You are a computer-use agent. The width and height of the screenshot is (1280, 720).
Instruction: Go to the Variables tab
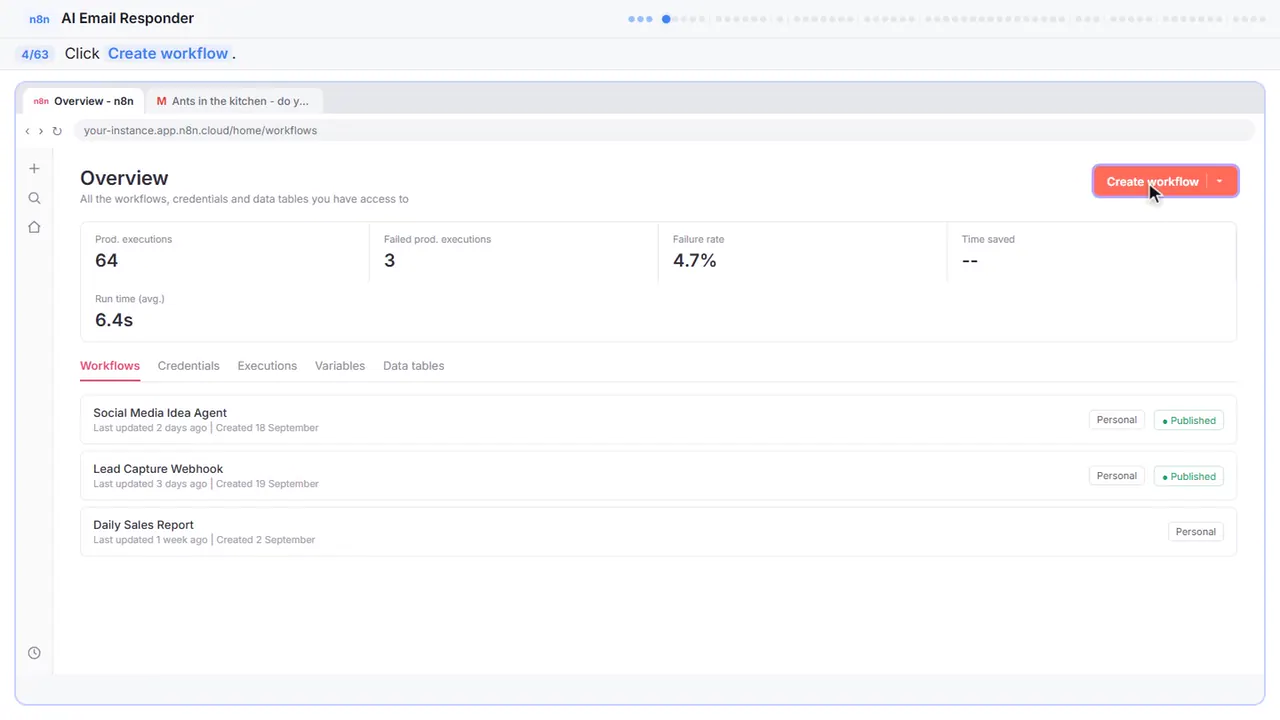340,366
